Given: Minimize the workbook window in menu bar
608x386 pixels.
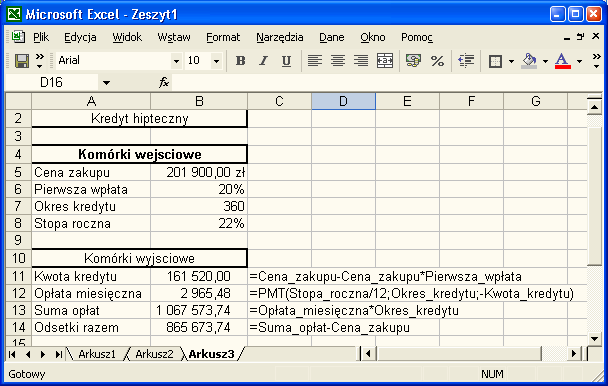Looking at the screenshot, I should tap(567, 38).
